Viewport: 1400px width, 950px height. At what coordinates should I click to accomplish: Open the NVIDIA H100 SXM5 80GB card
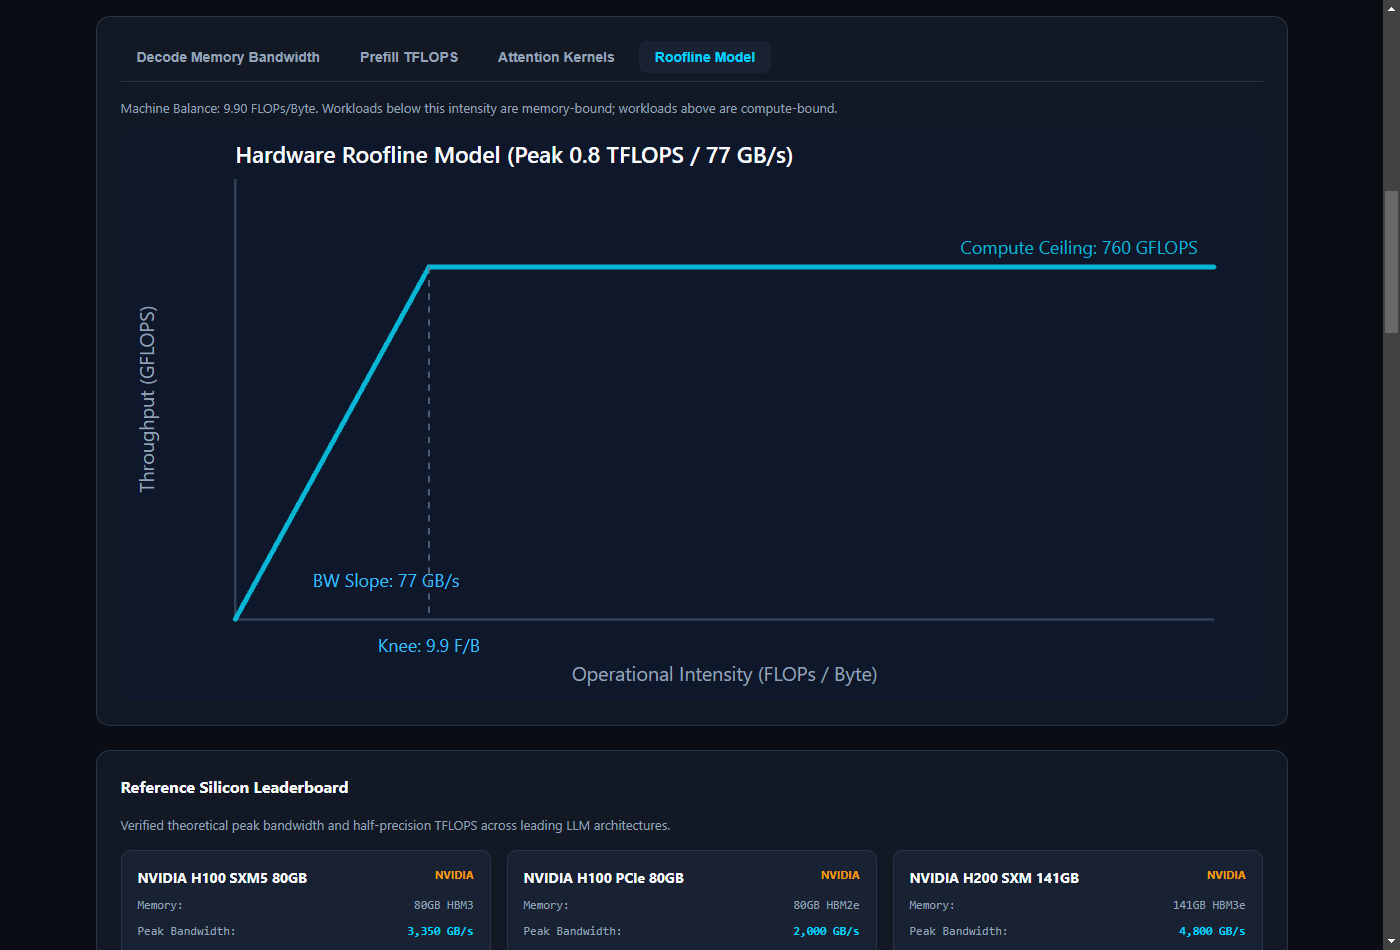point(306,900)
